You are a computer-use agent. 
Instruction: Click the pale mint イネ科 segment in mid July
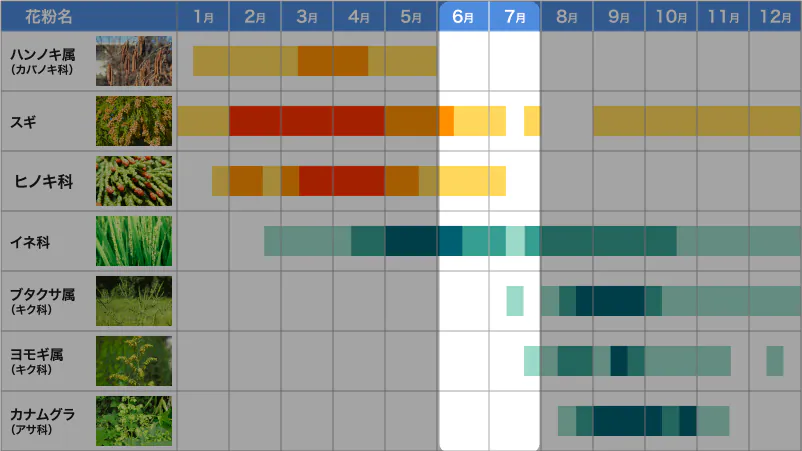tap(515, 241)
